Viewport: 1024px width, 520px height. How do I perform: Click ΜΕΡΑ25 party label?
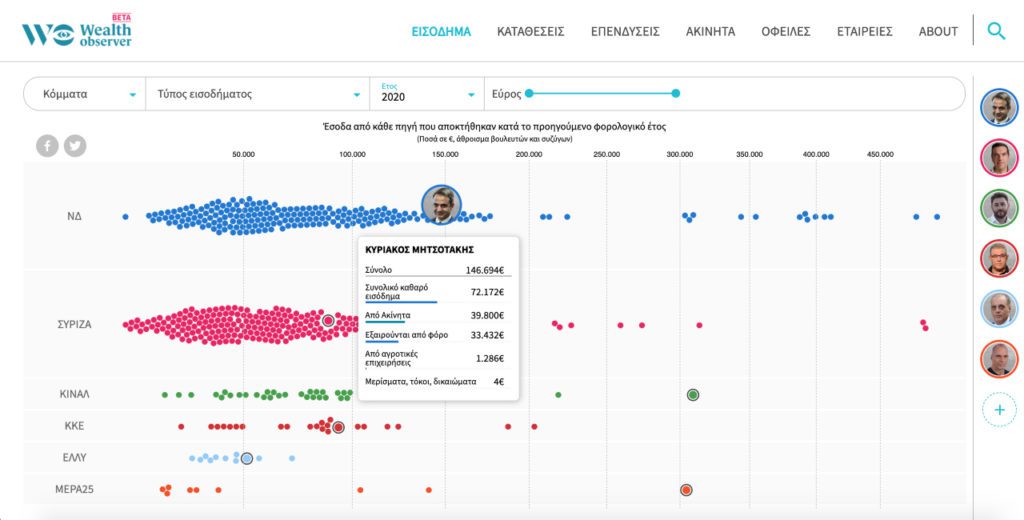[x=74, y=489]
